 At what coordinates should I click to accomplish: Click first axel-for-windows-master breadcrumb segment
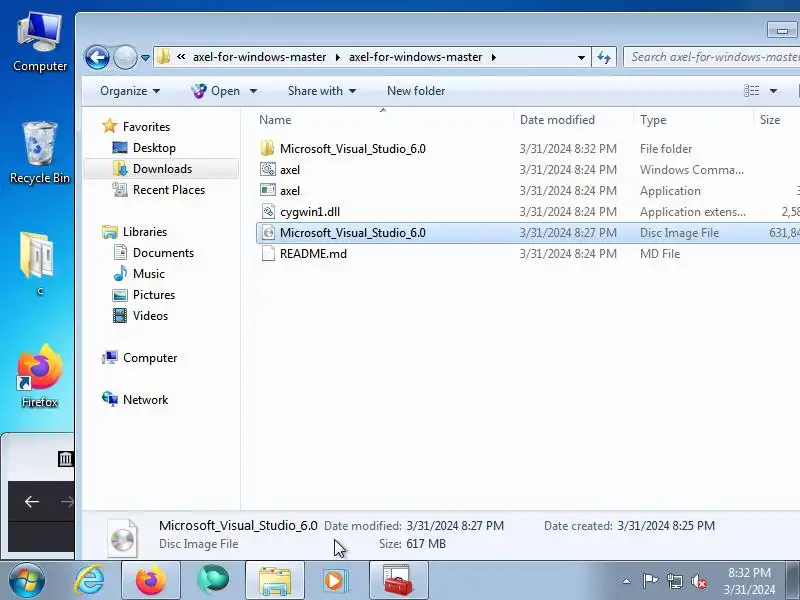point(259,57)
